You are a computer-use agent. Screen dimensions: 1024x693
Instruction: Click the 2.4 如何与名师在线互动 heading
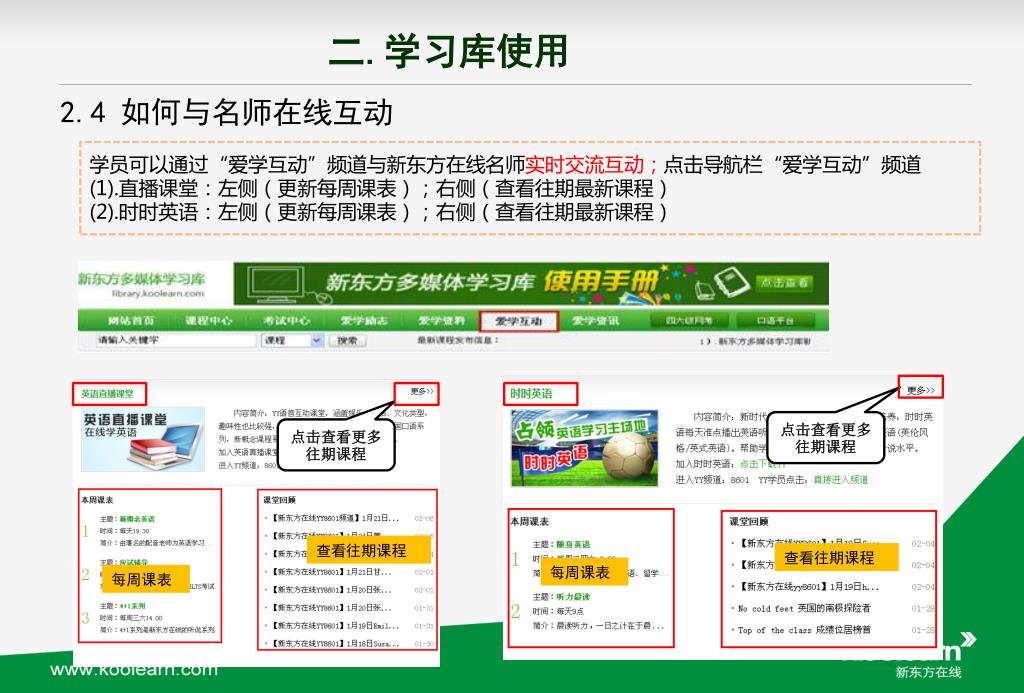tap(226, 112)
